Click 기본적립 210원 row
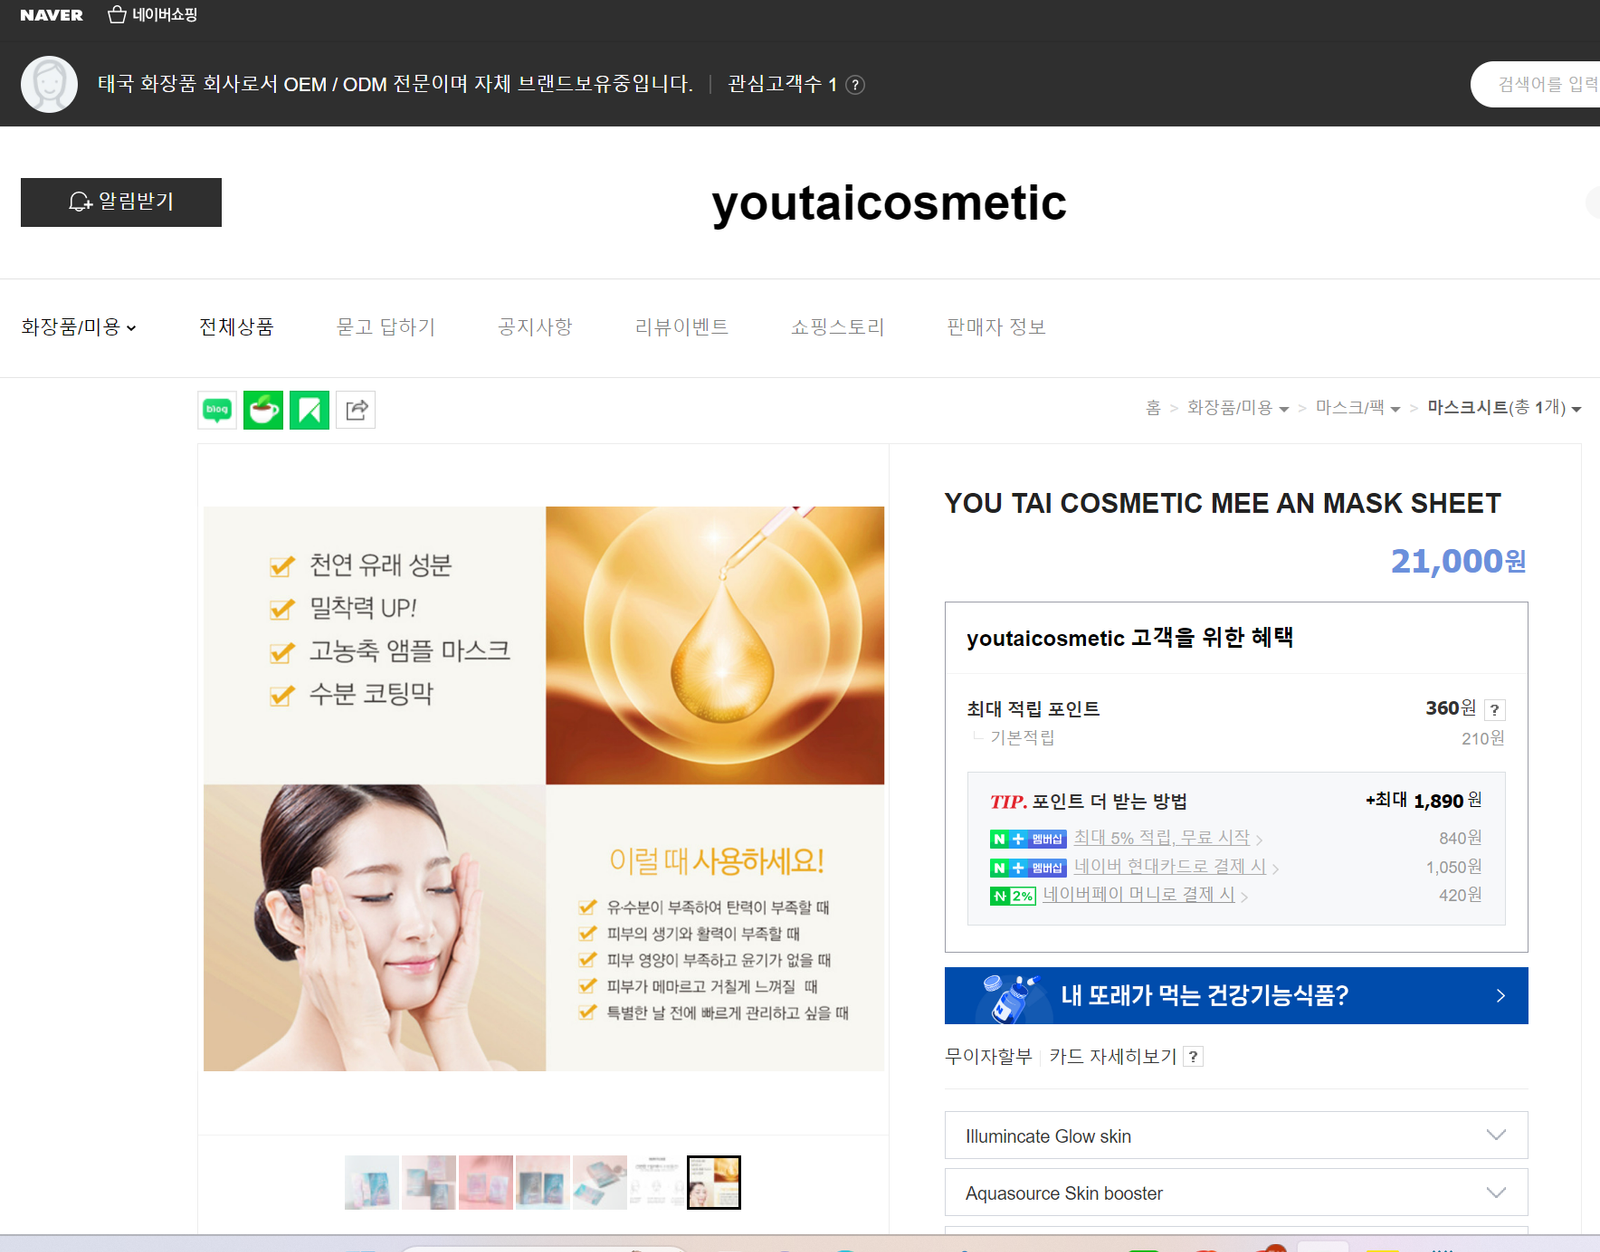 (x=1236, y=738)
